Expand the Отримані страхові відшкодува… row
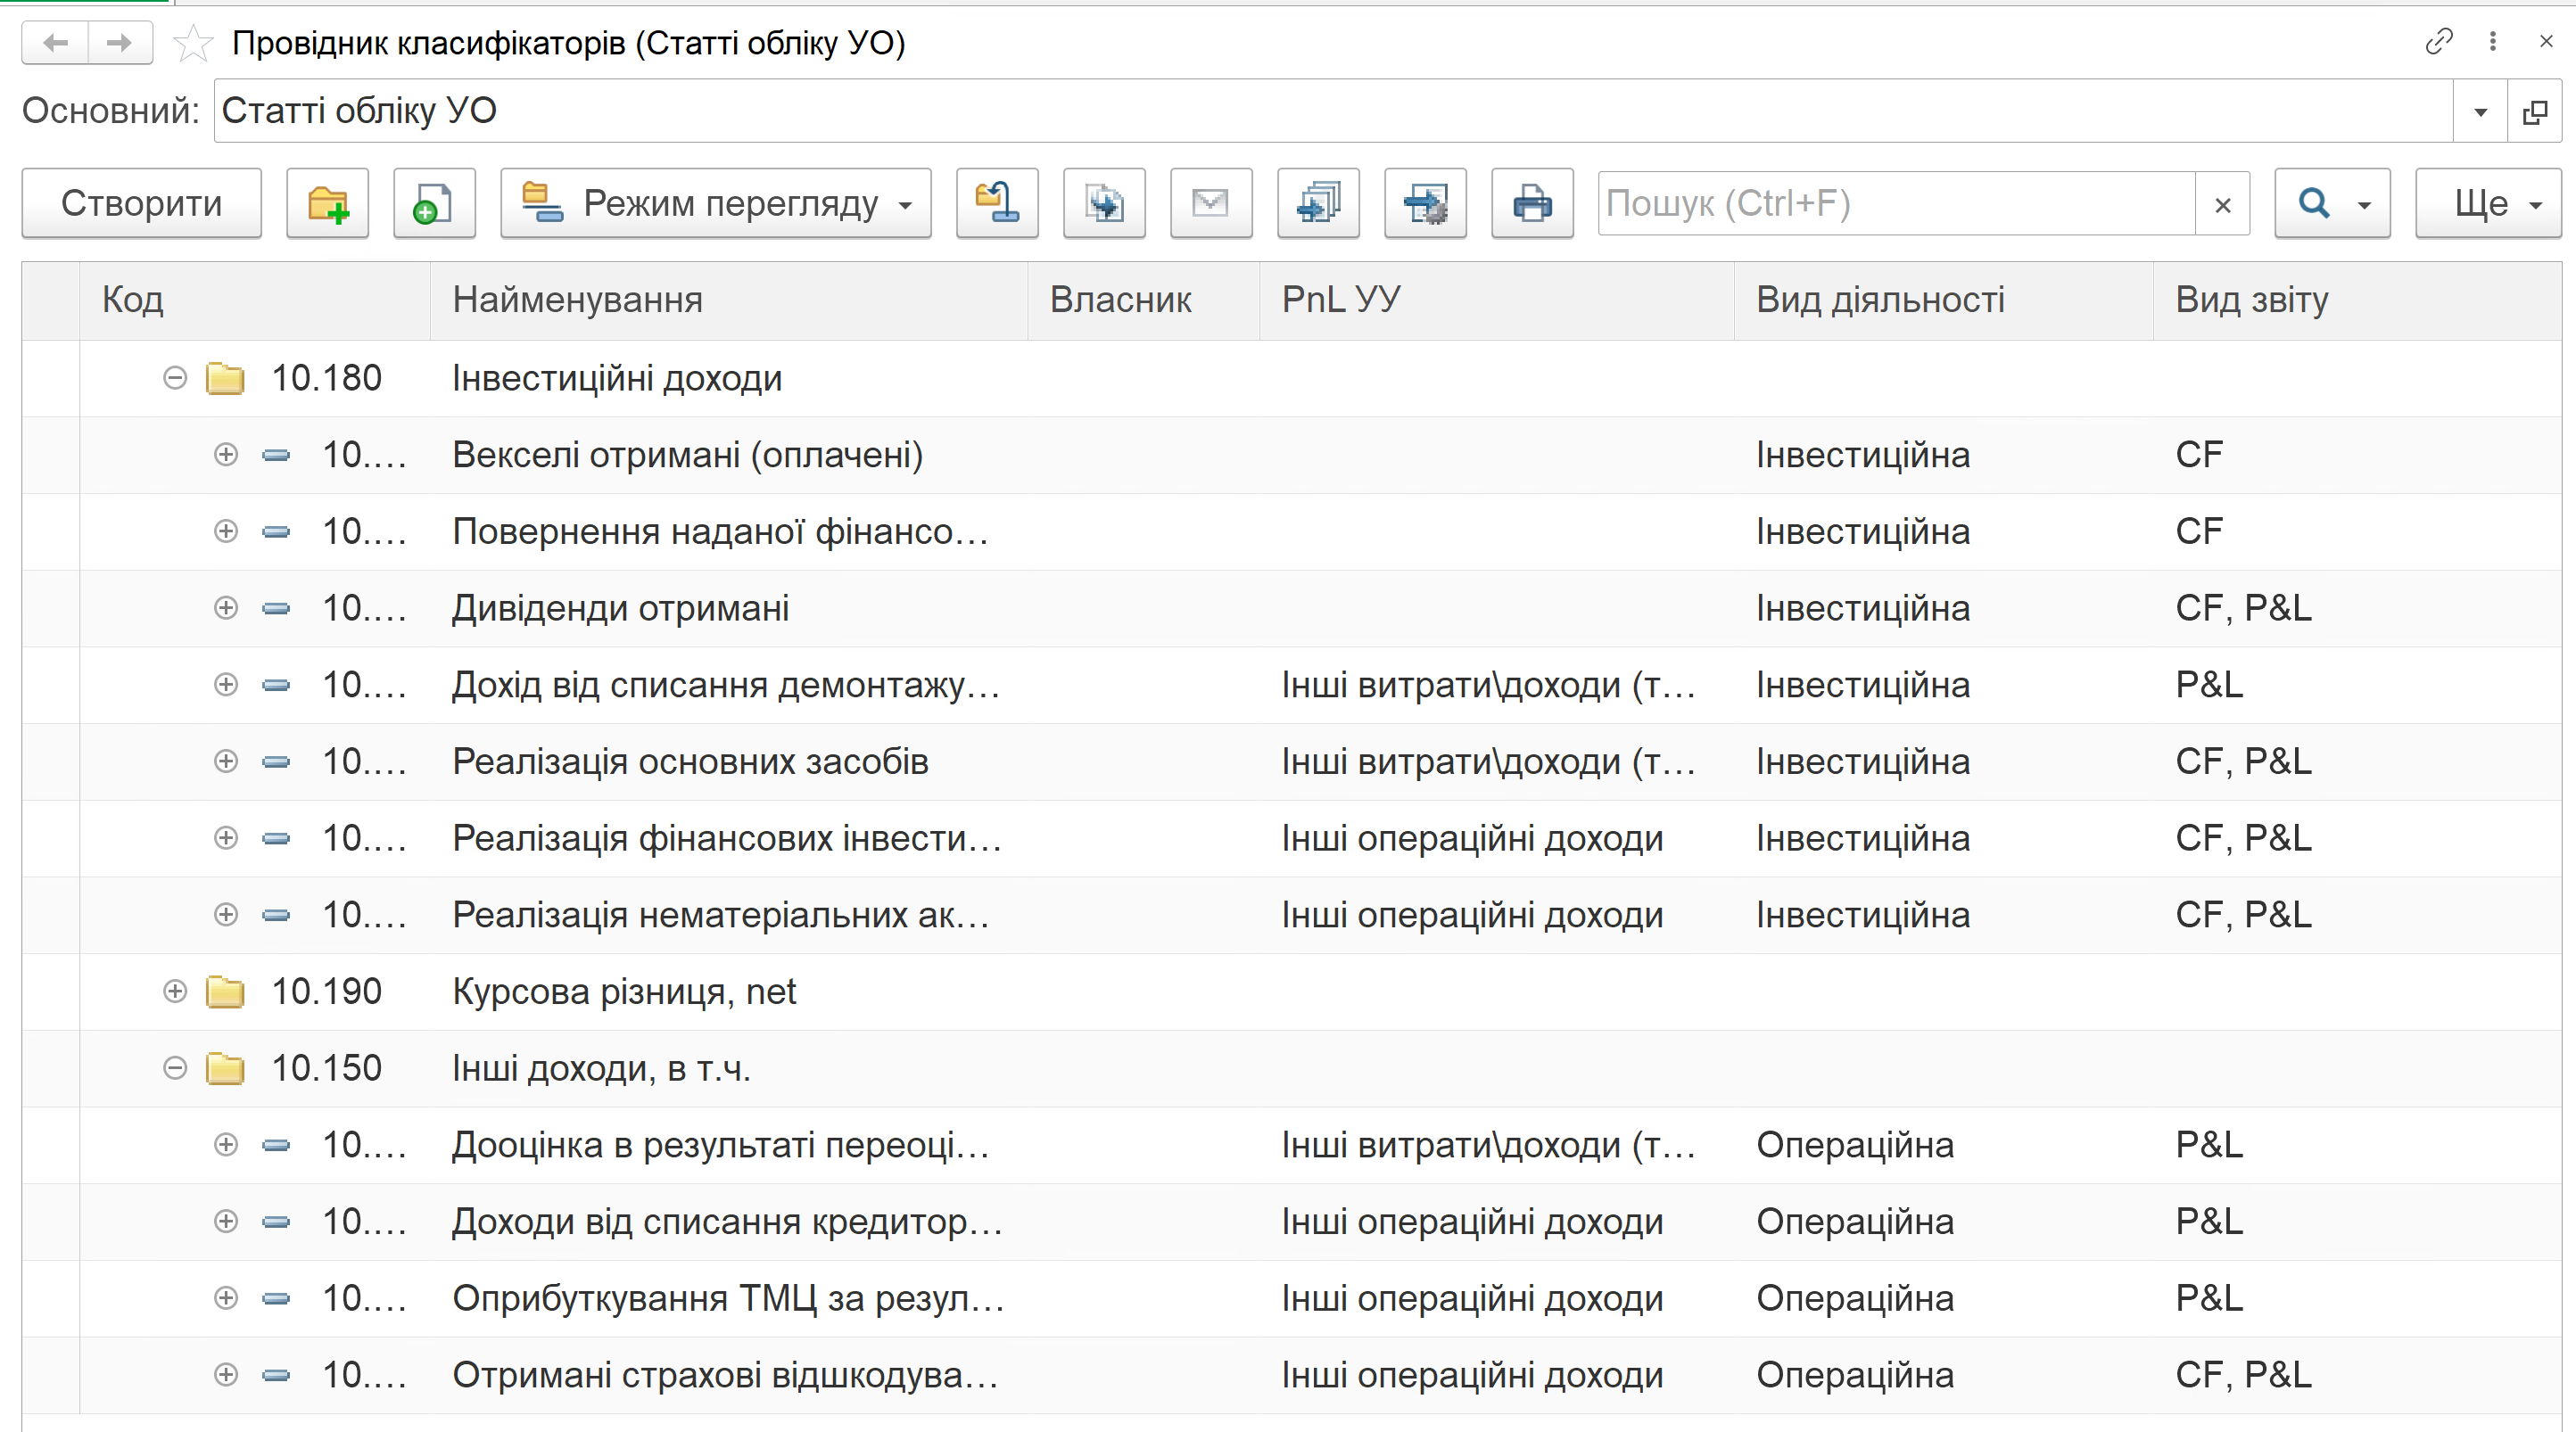Screen dimensions: 2576x1432 click(226, 1375)
